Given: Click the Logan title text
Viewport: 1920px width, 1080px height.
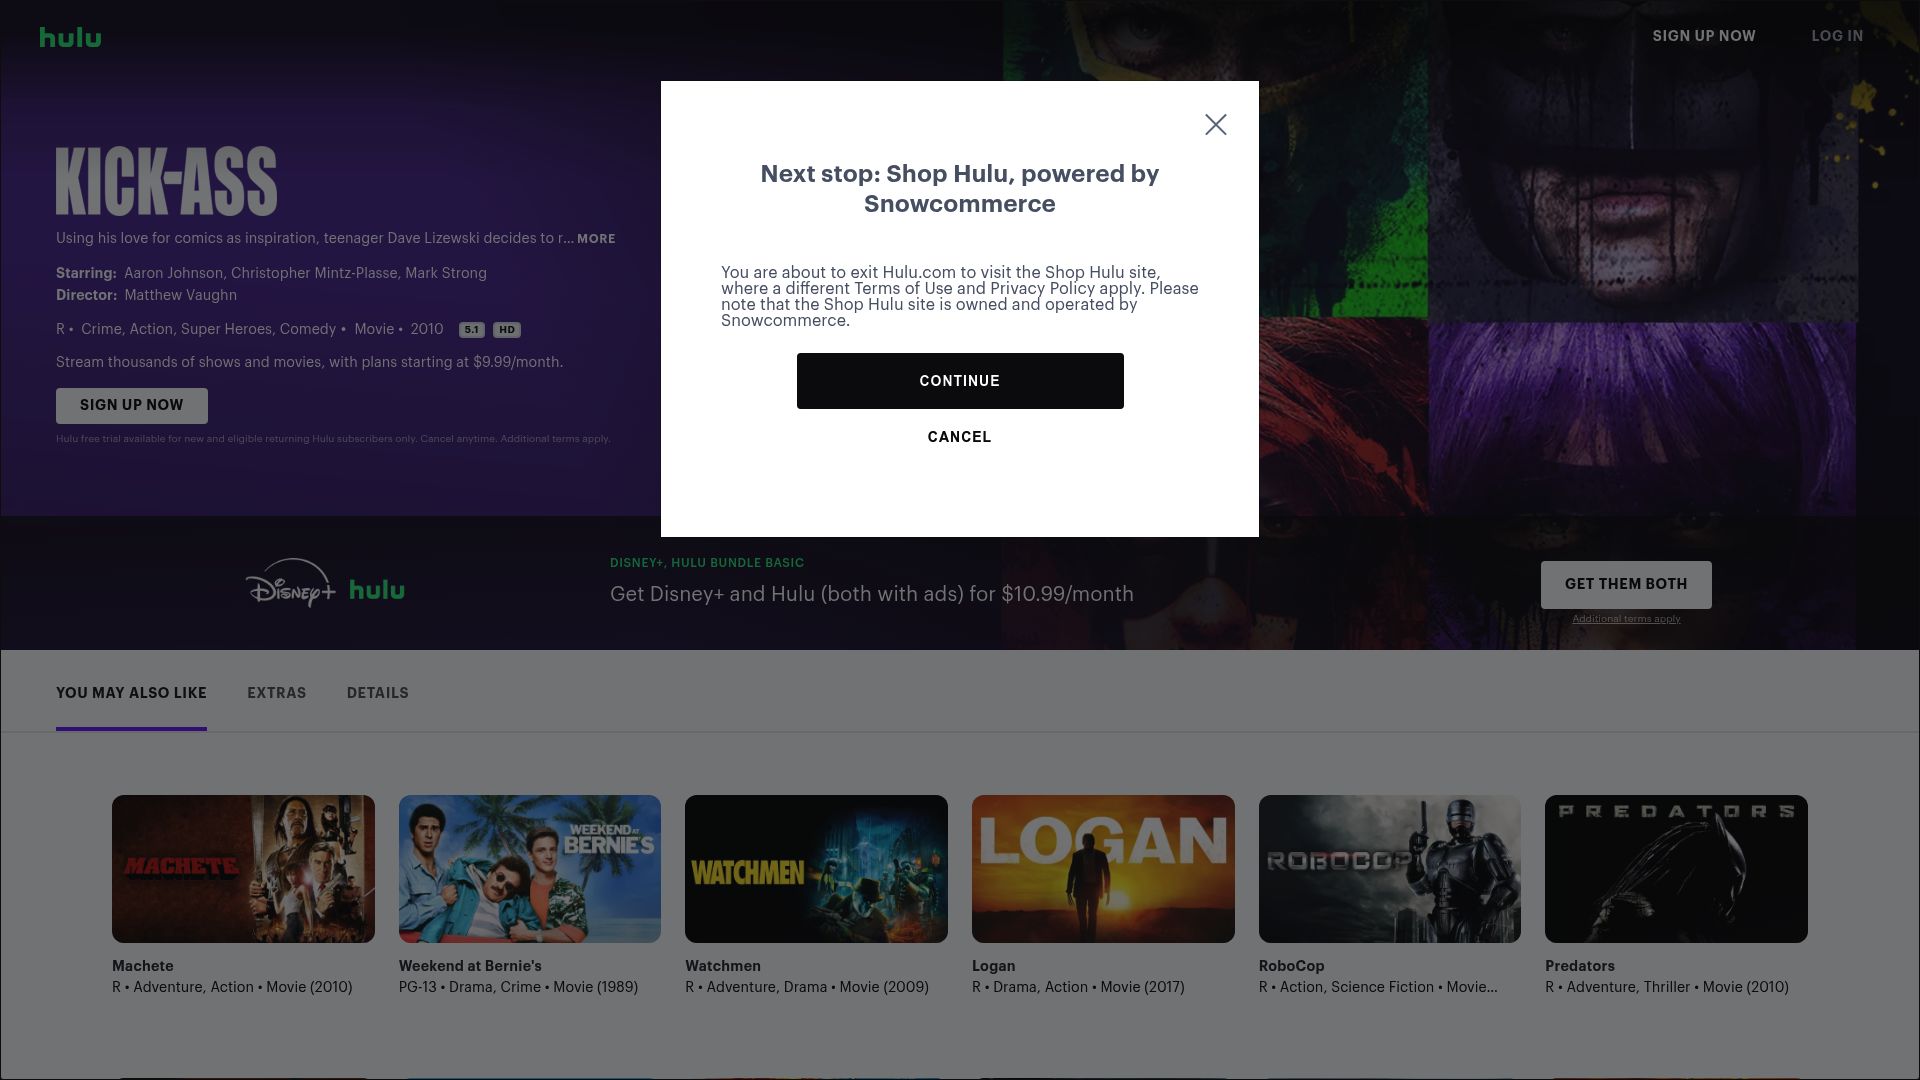Looking at the screenshot, I should pos(993,966).
